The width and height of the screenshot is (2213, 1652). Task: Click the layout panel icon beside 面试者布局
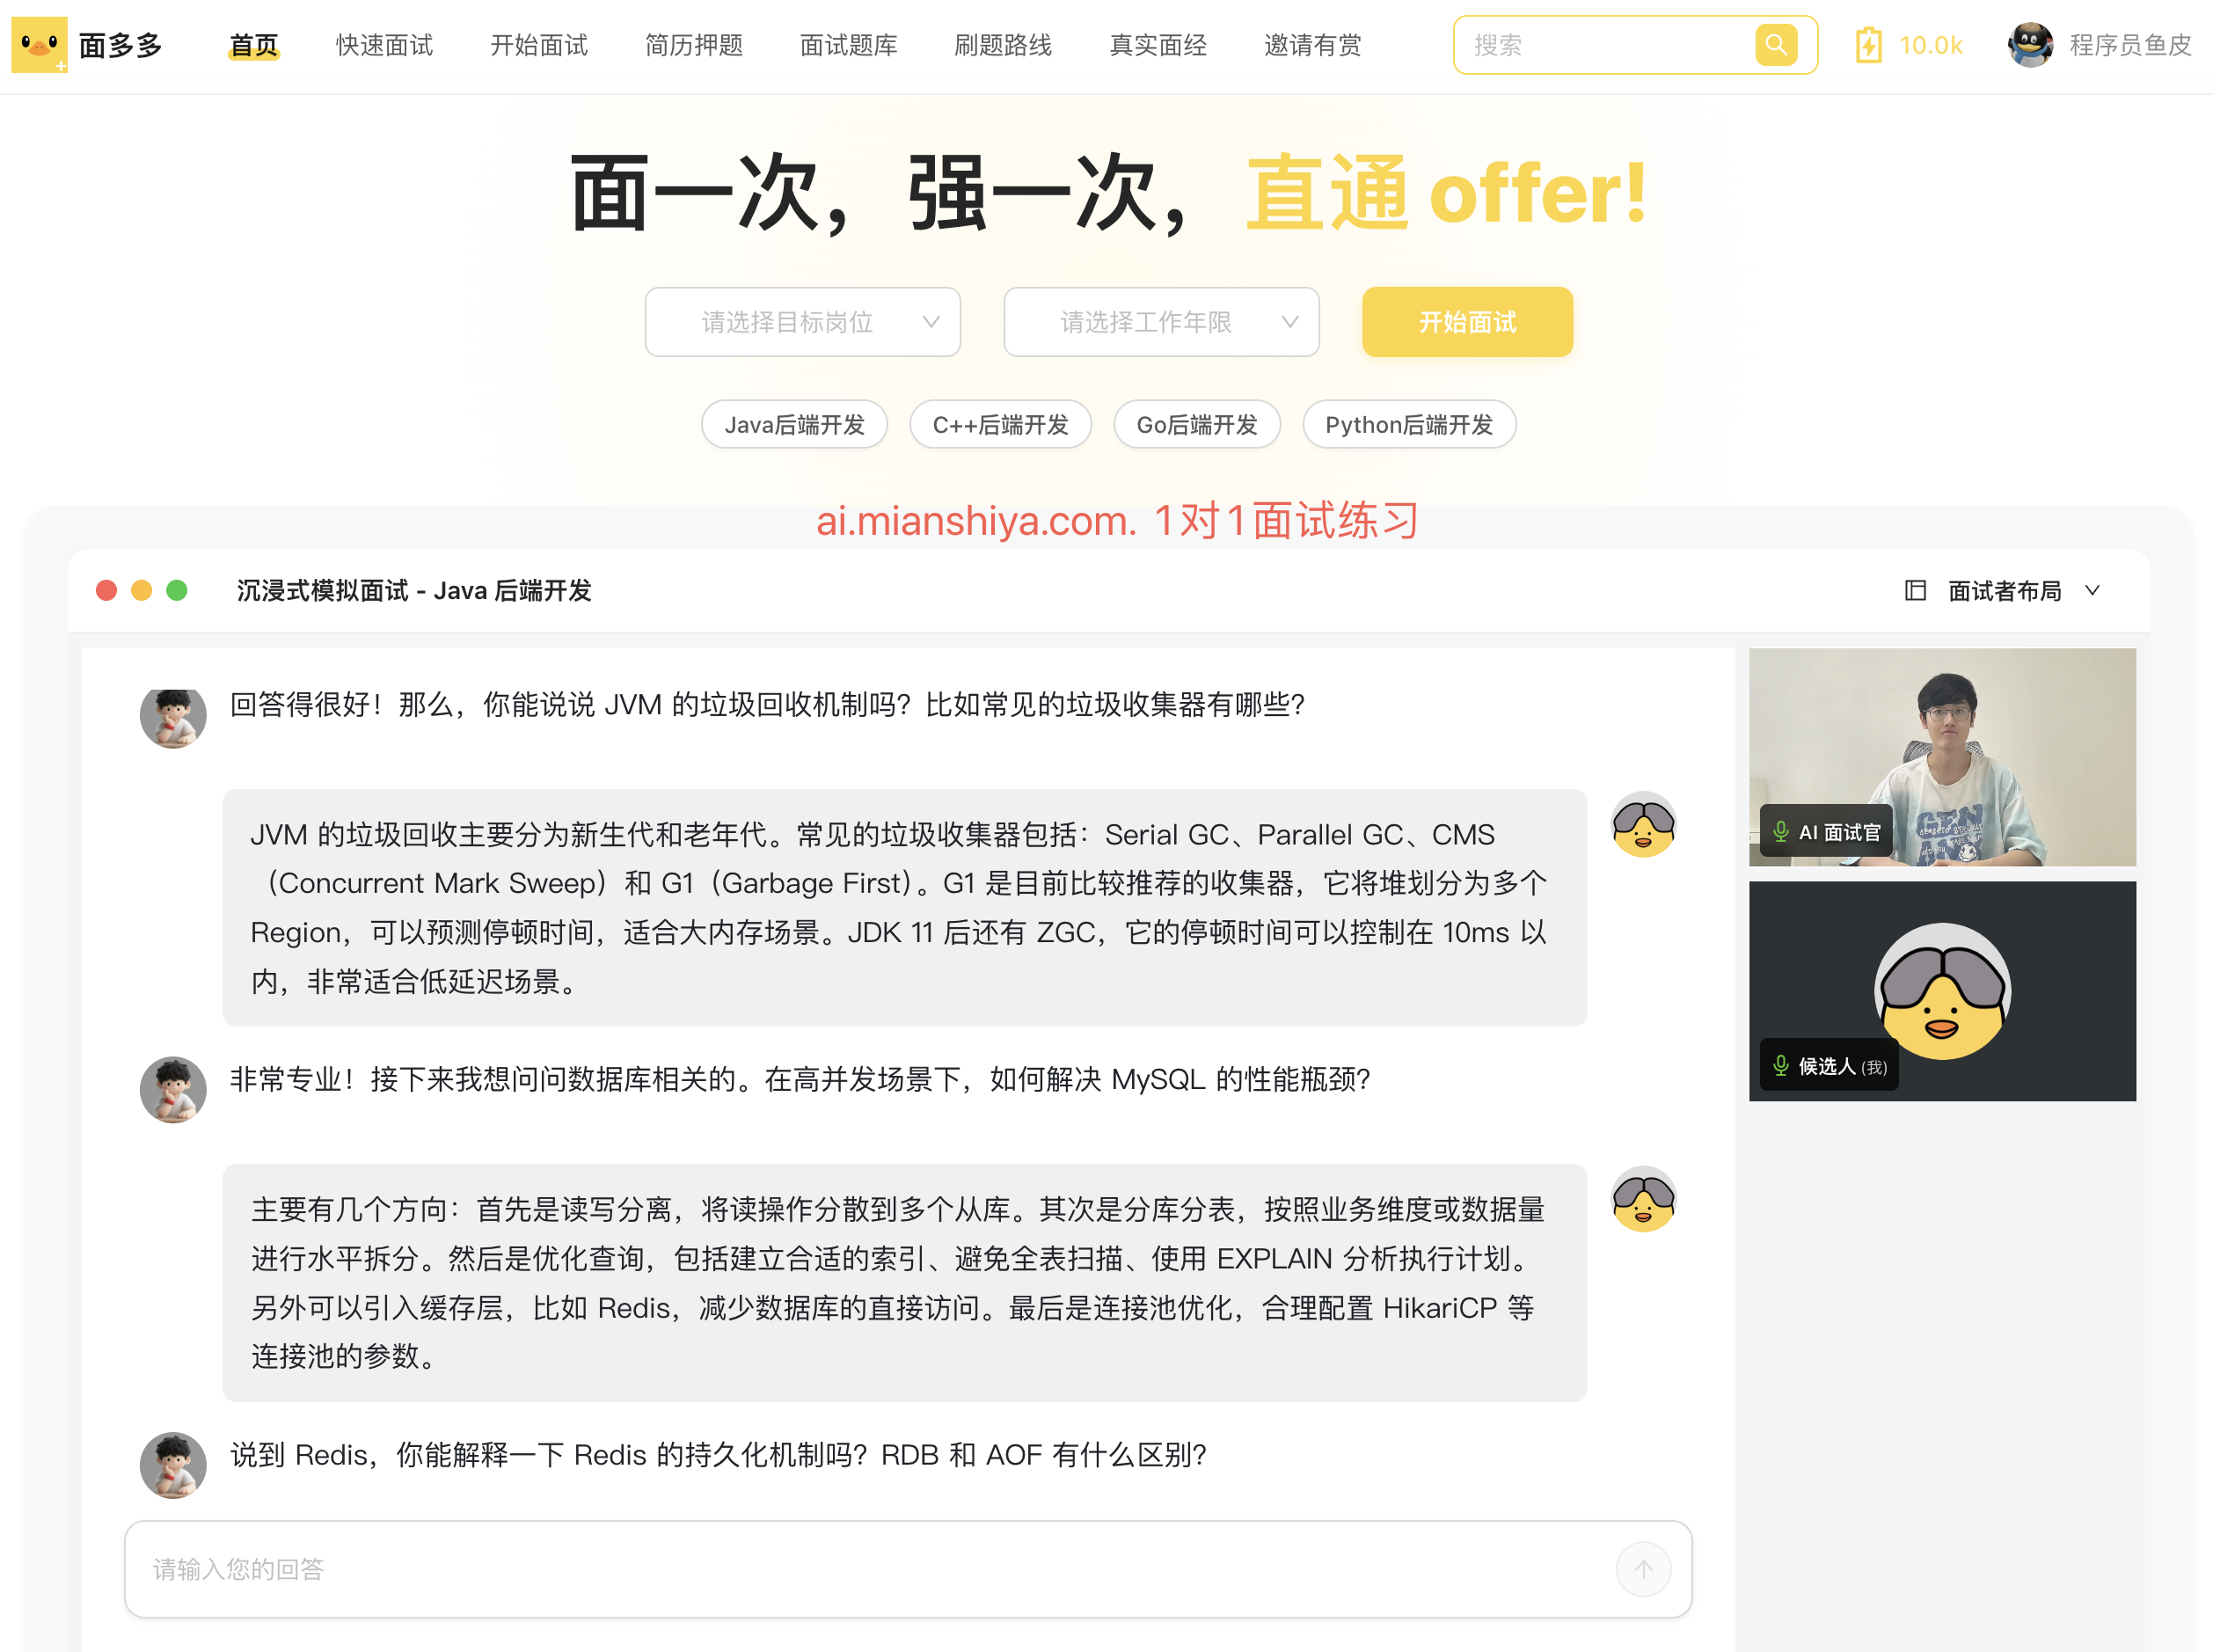tap(1915, 591)
